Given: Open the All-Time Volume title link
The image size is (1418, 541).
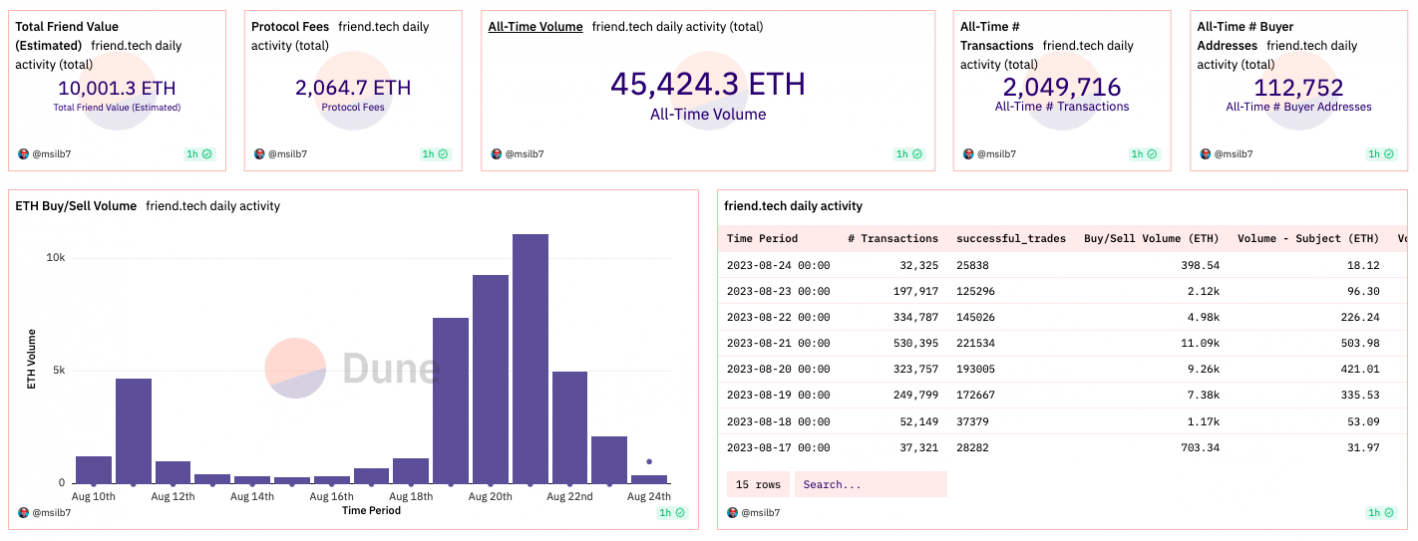Looking at the screenshot, I should pyautogui.click(x=535, y=27).
